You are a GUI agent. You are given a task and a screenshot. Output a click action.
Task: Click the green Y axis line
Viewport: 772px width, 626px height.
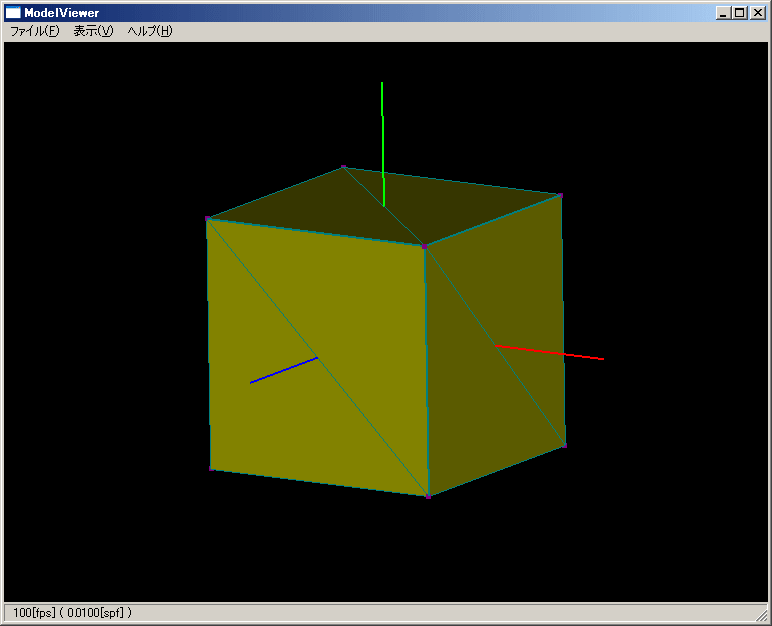[x=383, y=144]
